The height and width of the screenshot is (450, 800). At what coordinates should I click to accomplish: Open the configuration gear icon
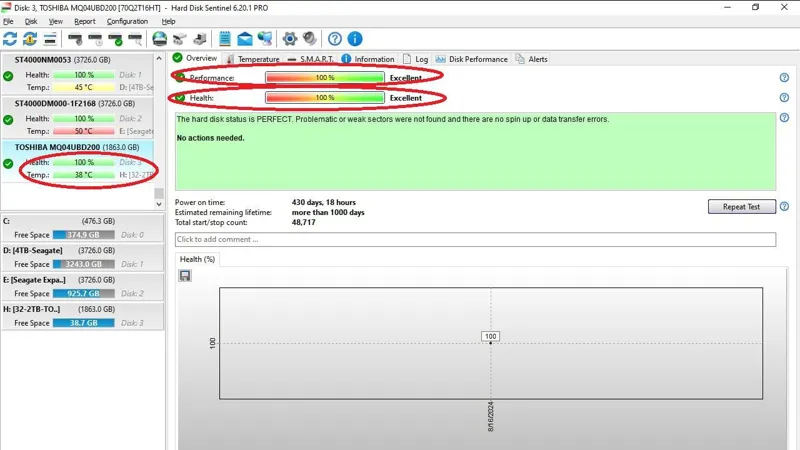click(290, 39)
